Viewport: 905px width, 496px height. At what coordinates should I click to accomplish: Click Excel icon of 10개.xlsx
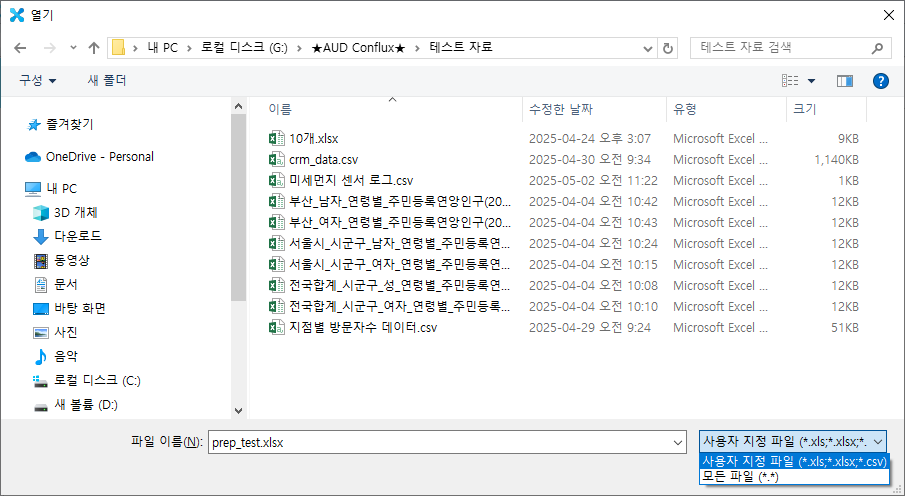tap(276, 139)
